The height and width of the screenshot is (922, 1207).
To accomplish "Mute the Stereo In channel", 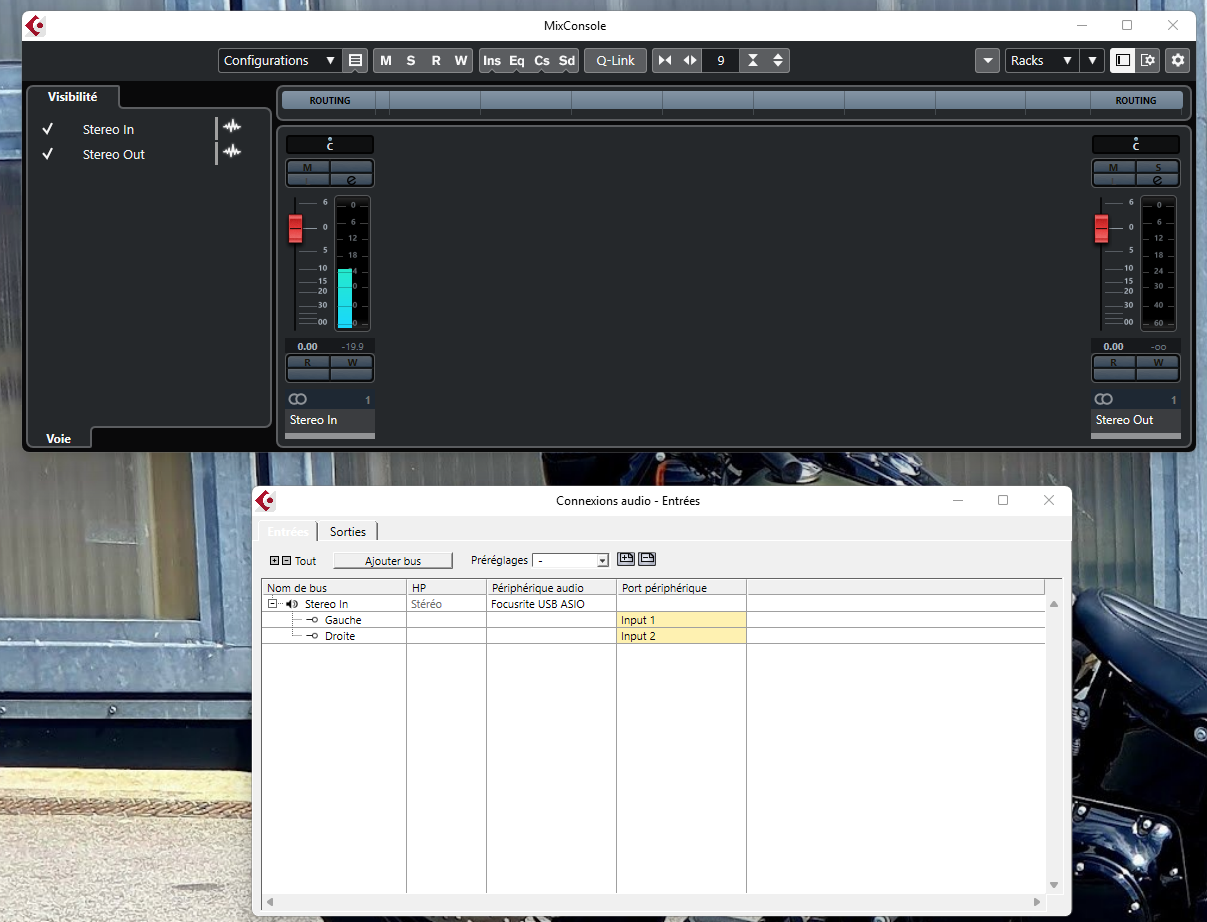I will [308, 167].
